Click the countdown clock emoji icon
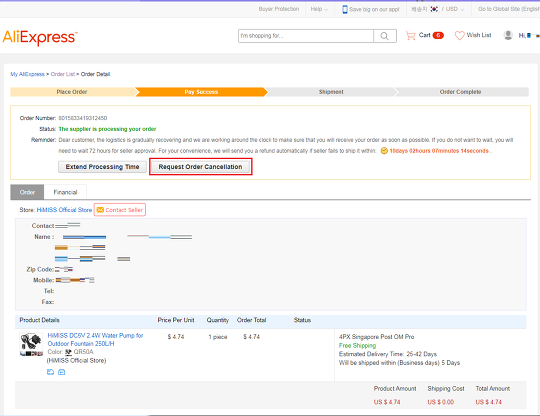Image resolution: width=540 pixels, height=416 pixels. pyautogui.click(x=384, y=150)
